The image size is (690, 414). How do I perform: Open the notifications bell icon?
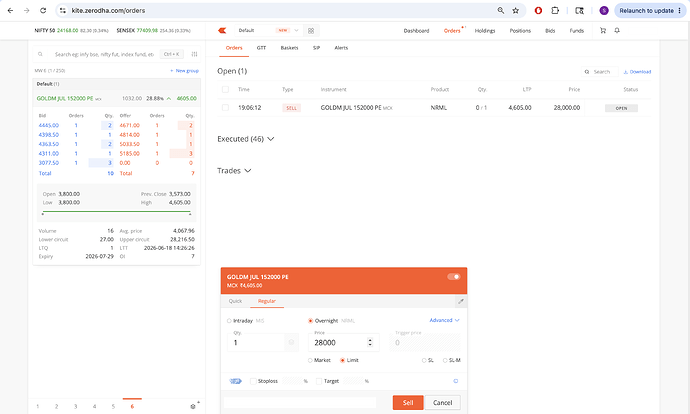coord(617,30)
